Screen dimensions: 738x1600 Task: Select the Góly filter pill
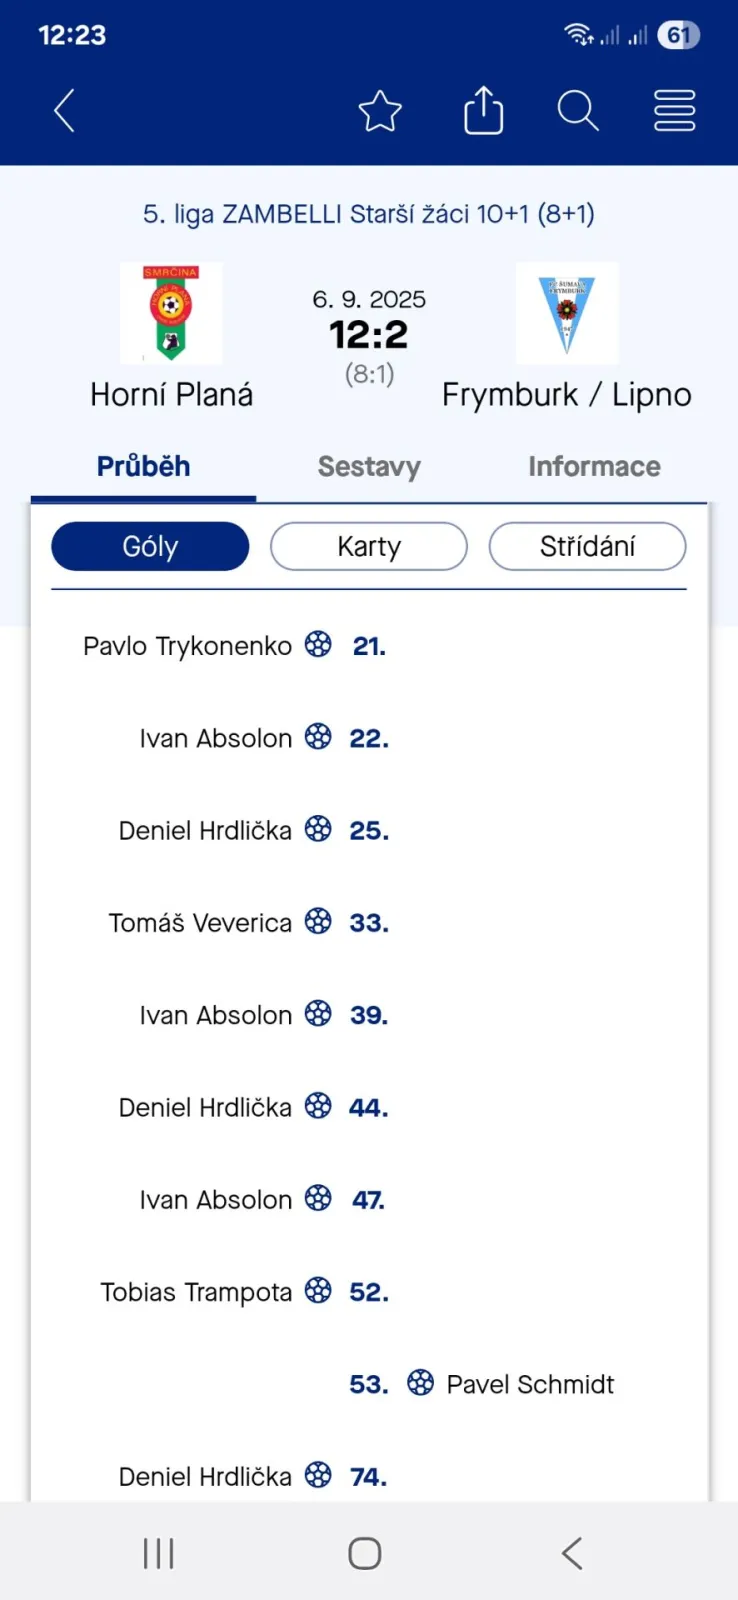[x=150, y=547]
